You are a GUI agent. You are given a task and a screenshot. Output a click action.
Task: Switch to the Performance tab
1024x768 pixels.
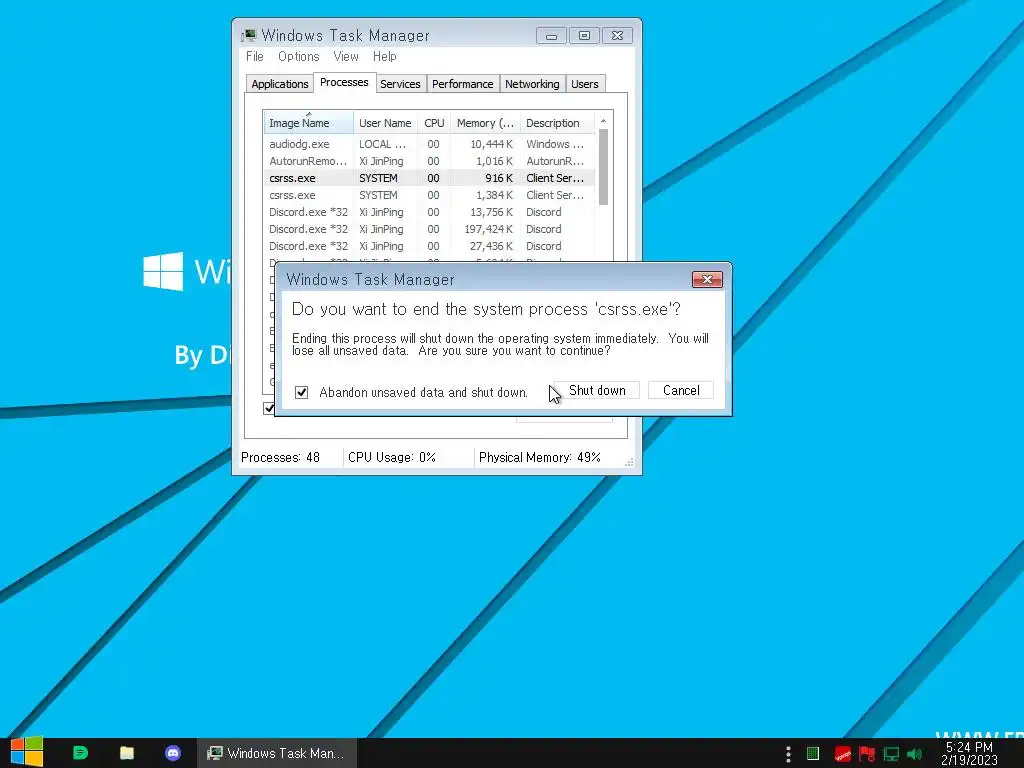coord(462,84)
